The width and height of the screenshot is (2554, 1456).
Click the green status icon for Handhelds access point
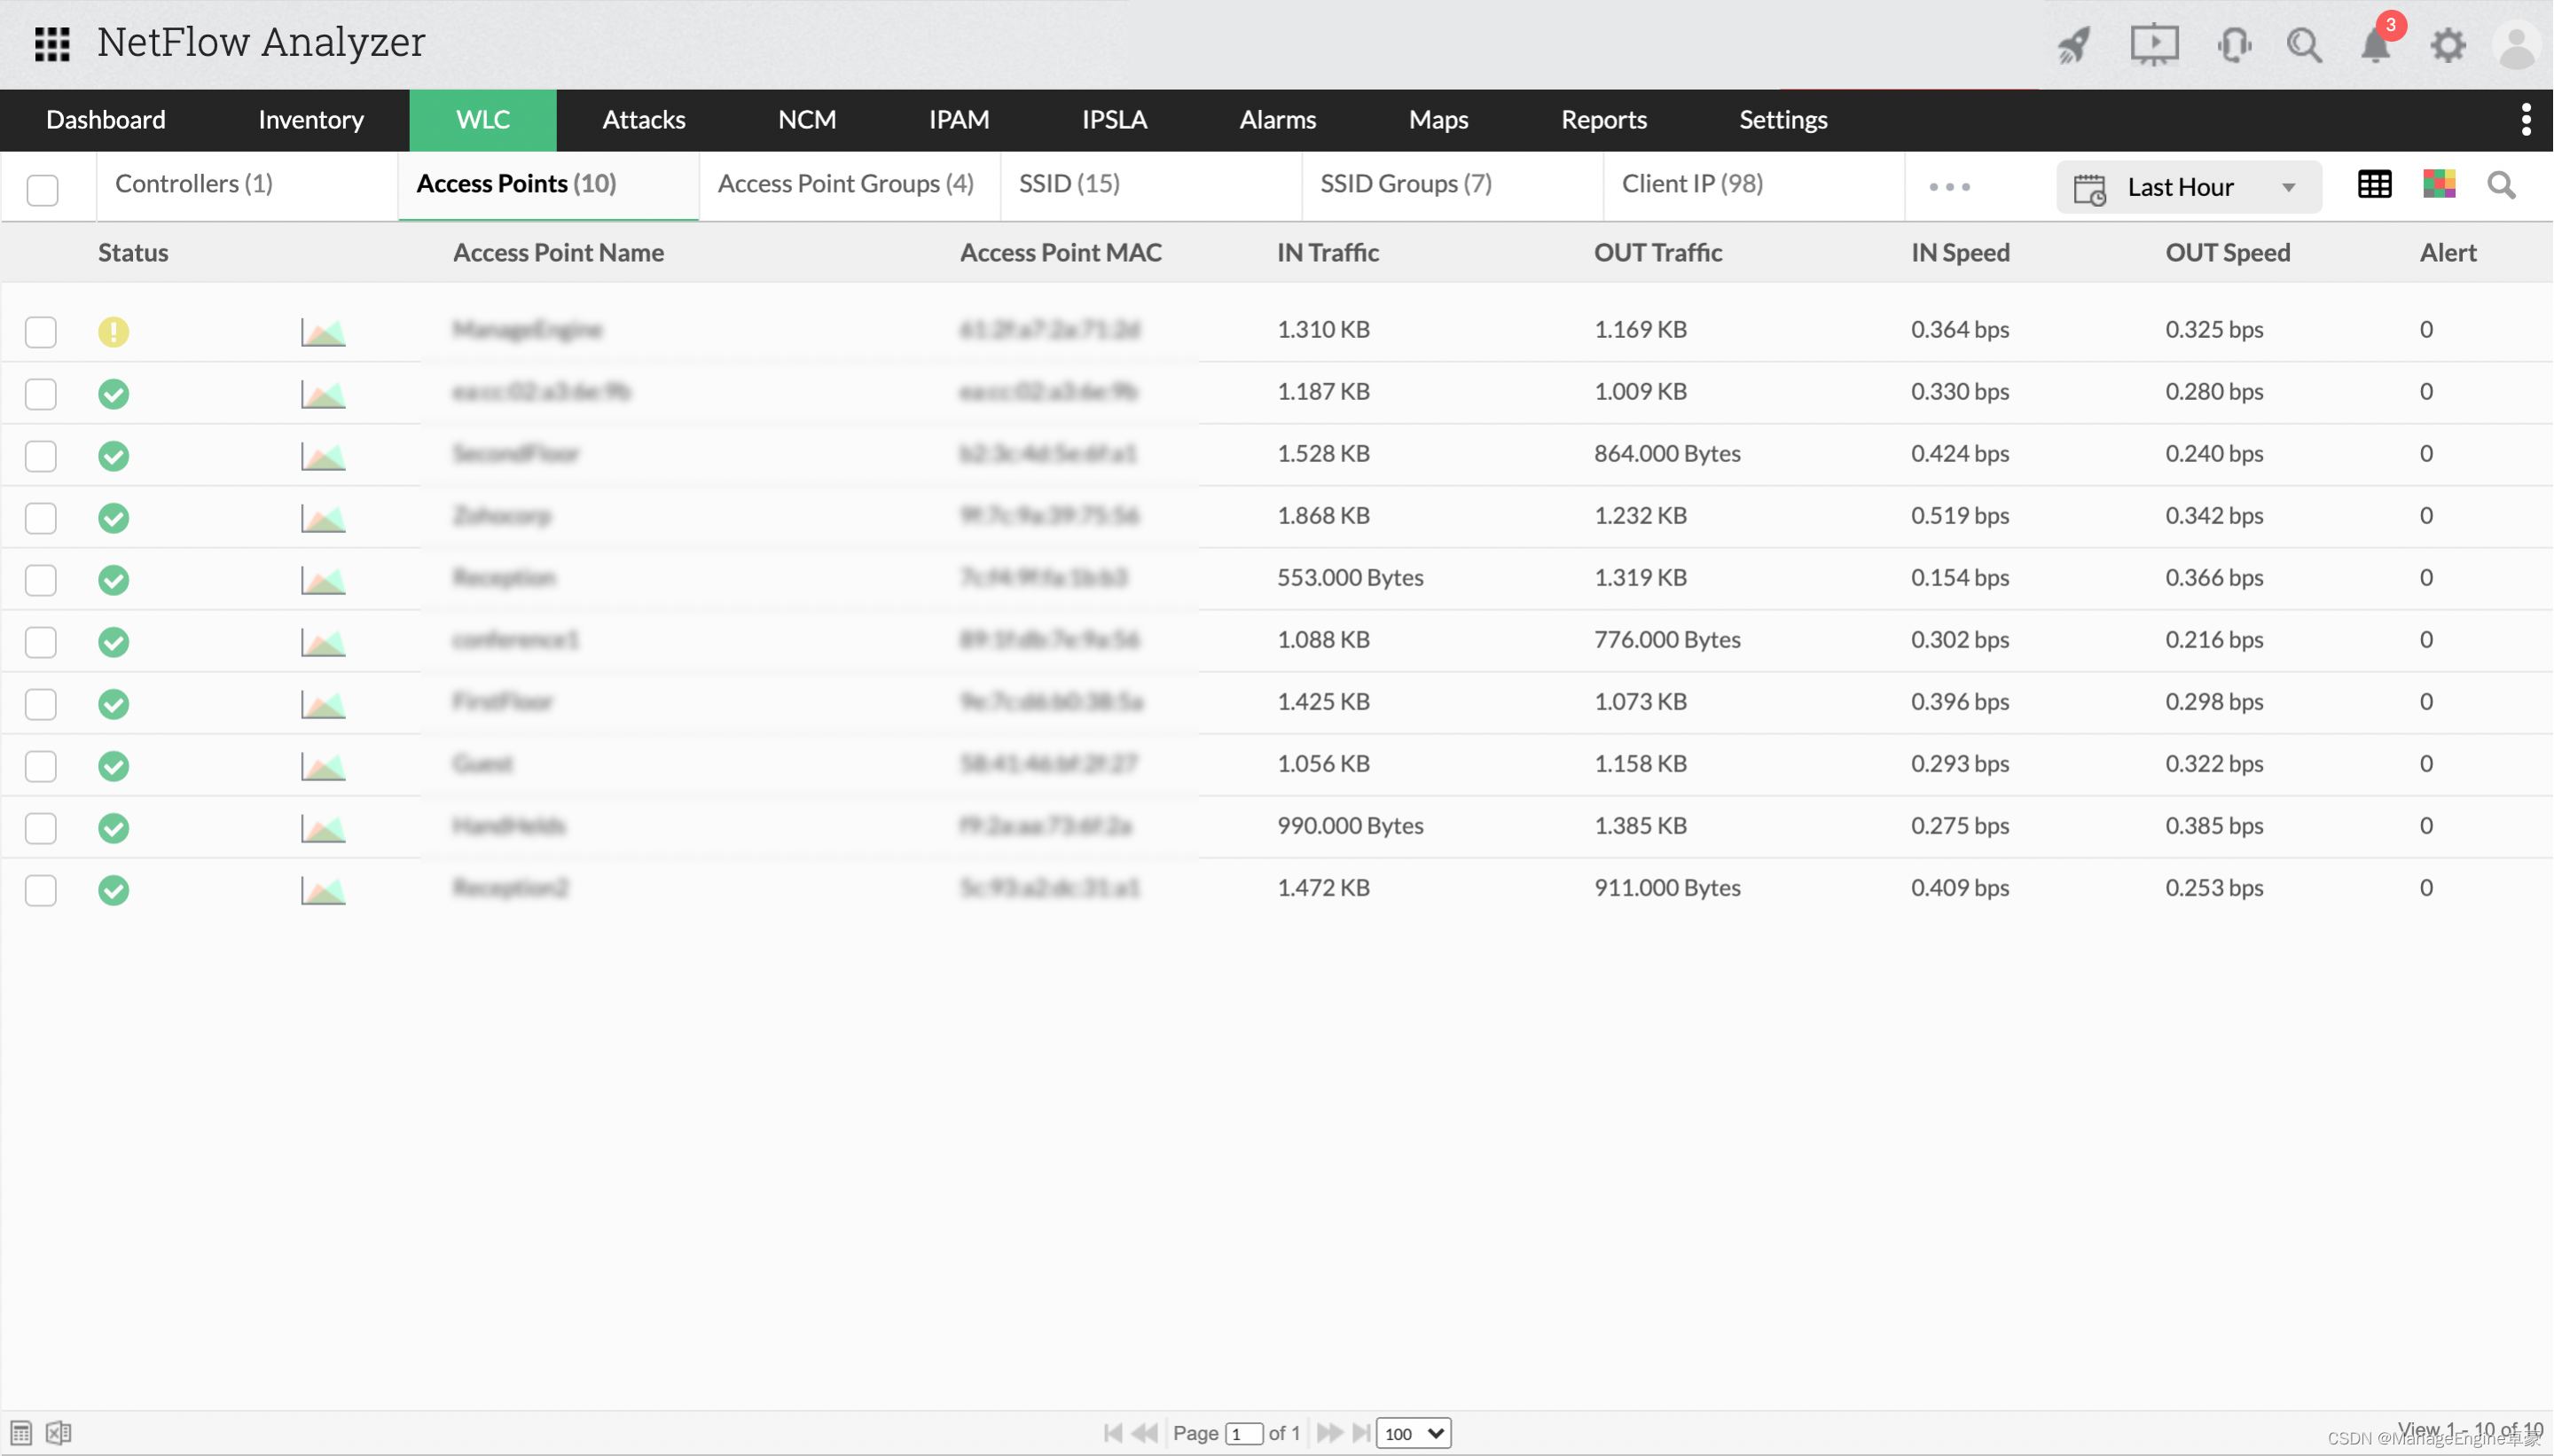(114, 826)
